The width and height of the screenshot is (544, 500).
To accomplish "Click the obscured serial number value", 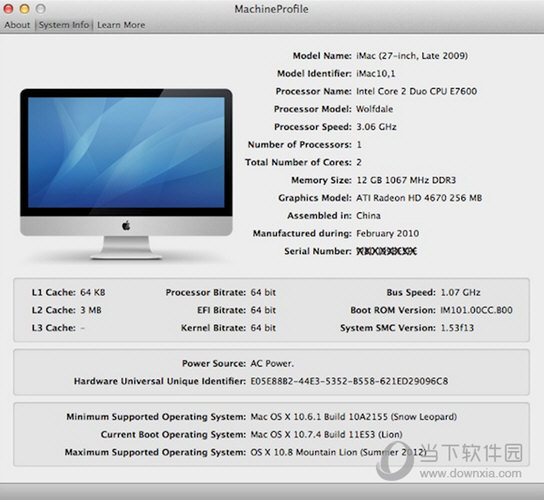I will pyautogui.click(x=386, y=251).
